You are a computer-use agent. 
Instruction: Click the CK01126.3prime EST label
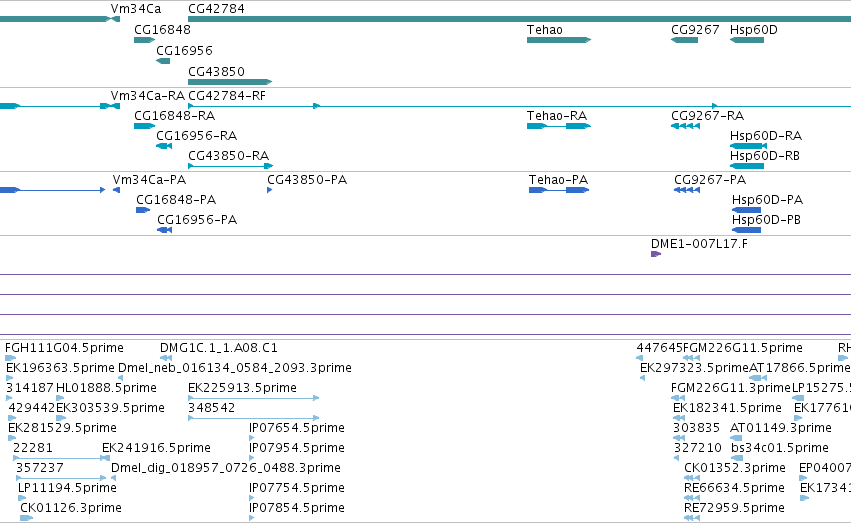tap(71, 508)
